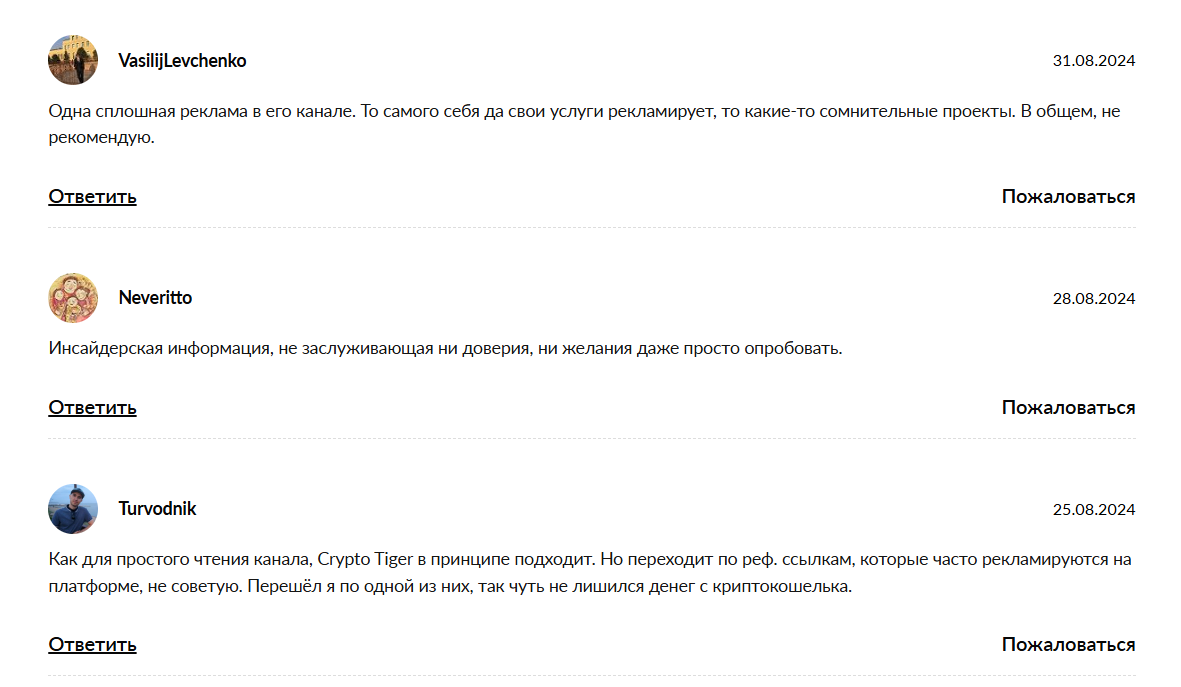
Task: Click the Turvodnik username
Action: 157,508
